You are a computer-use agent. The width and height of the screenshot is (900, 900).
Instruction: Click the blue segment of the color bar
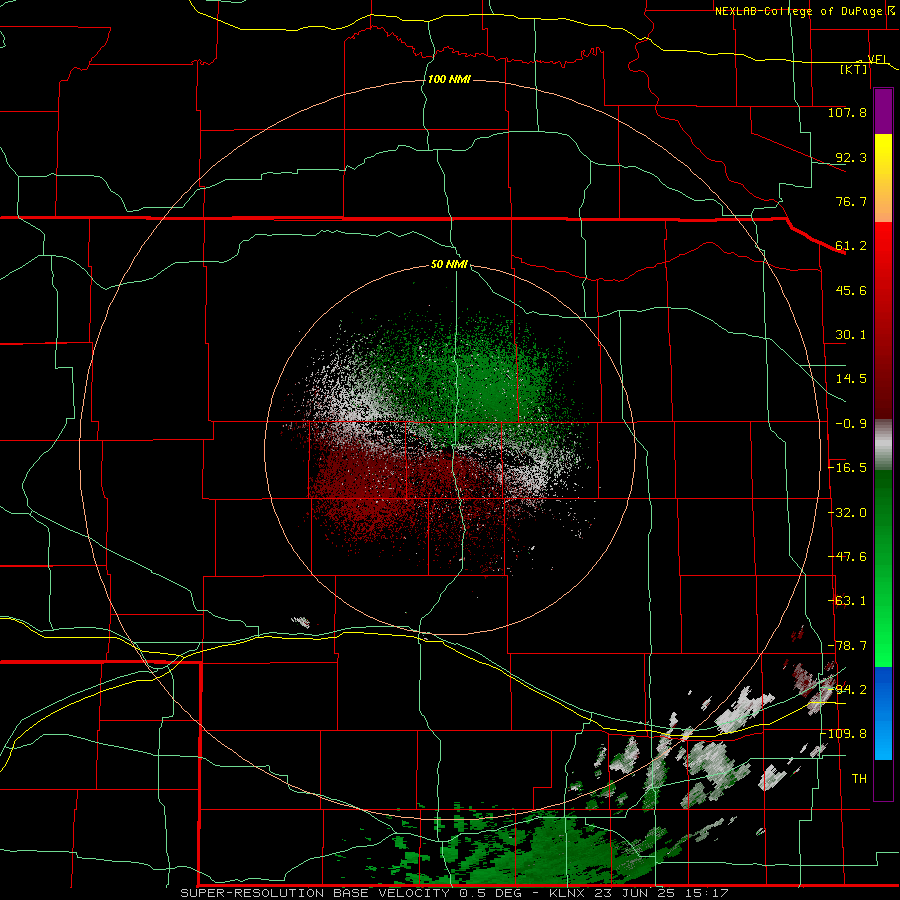point(883,713)
